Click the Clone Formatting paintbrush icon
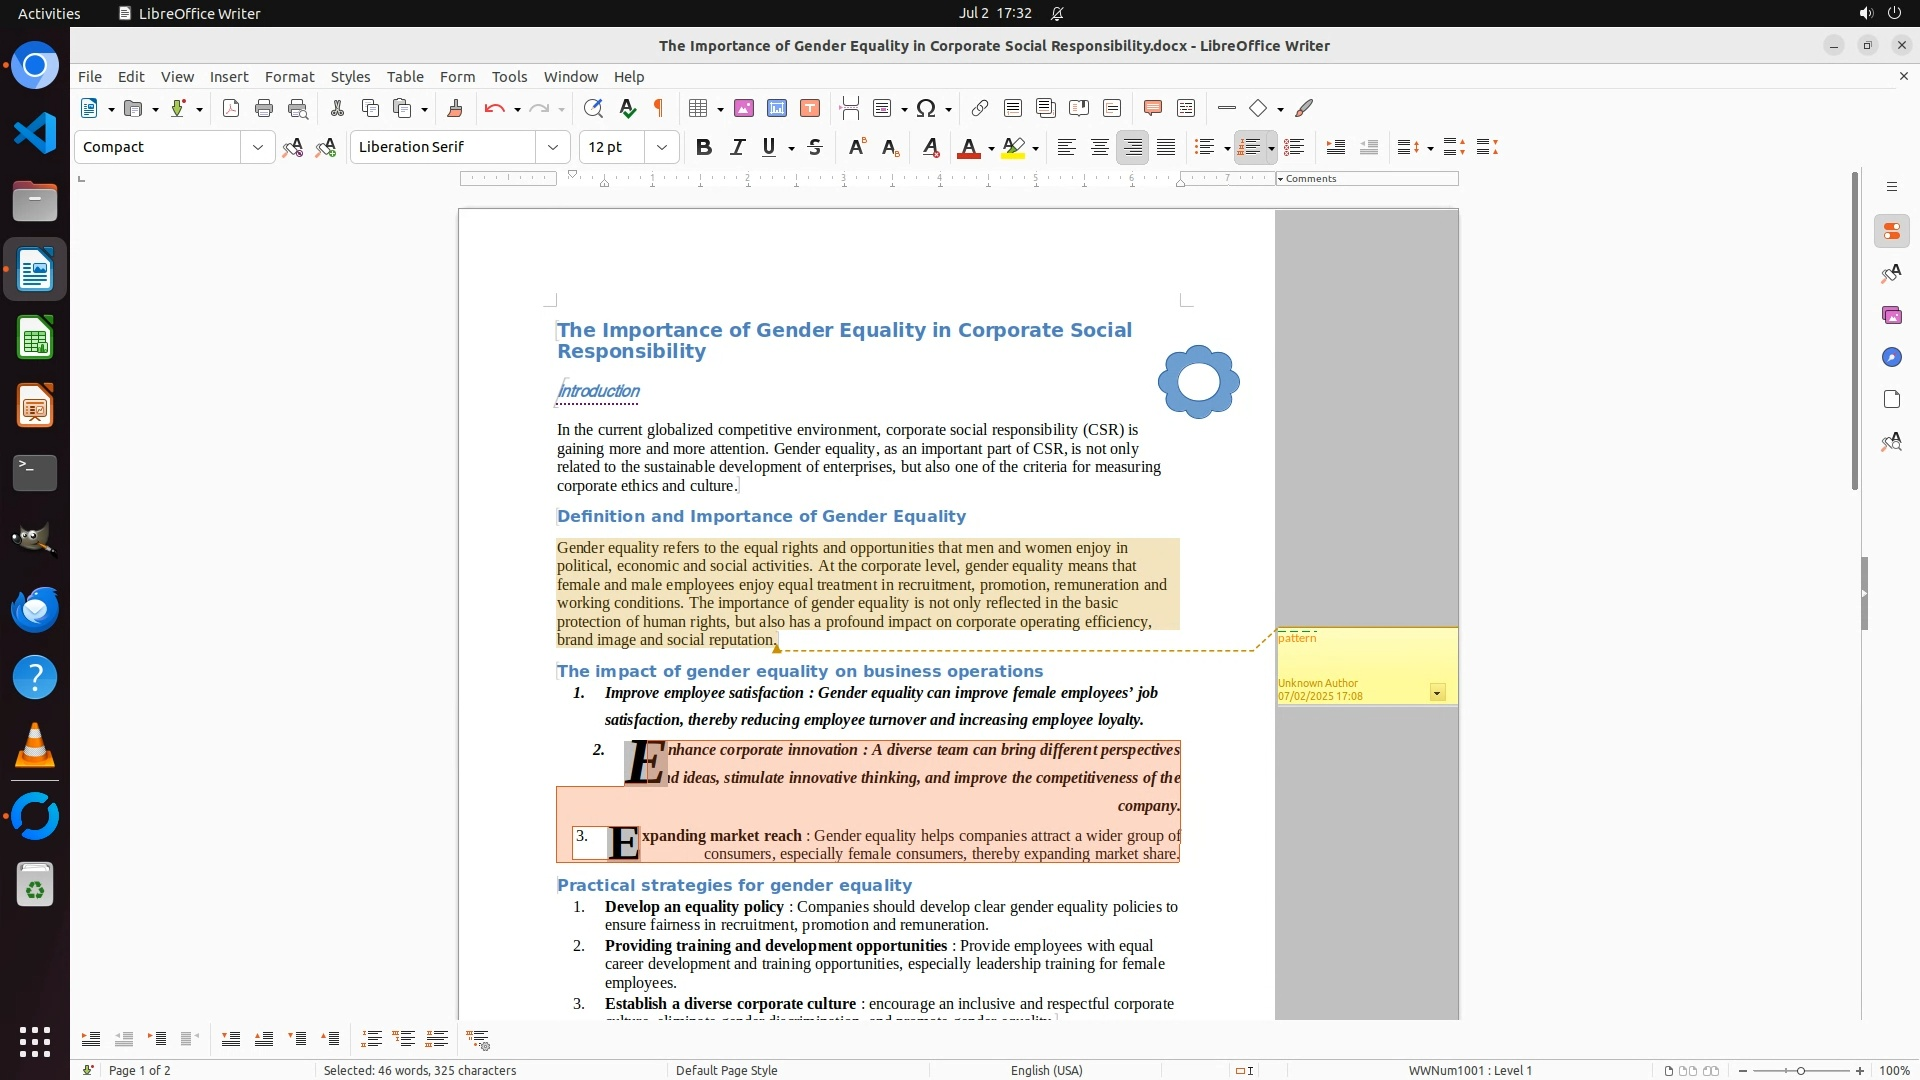The image size is (1920, 1080). point(455,109)
